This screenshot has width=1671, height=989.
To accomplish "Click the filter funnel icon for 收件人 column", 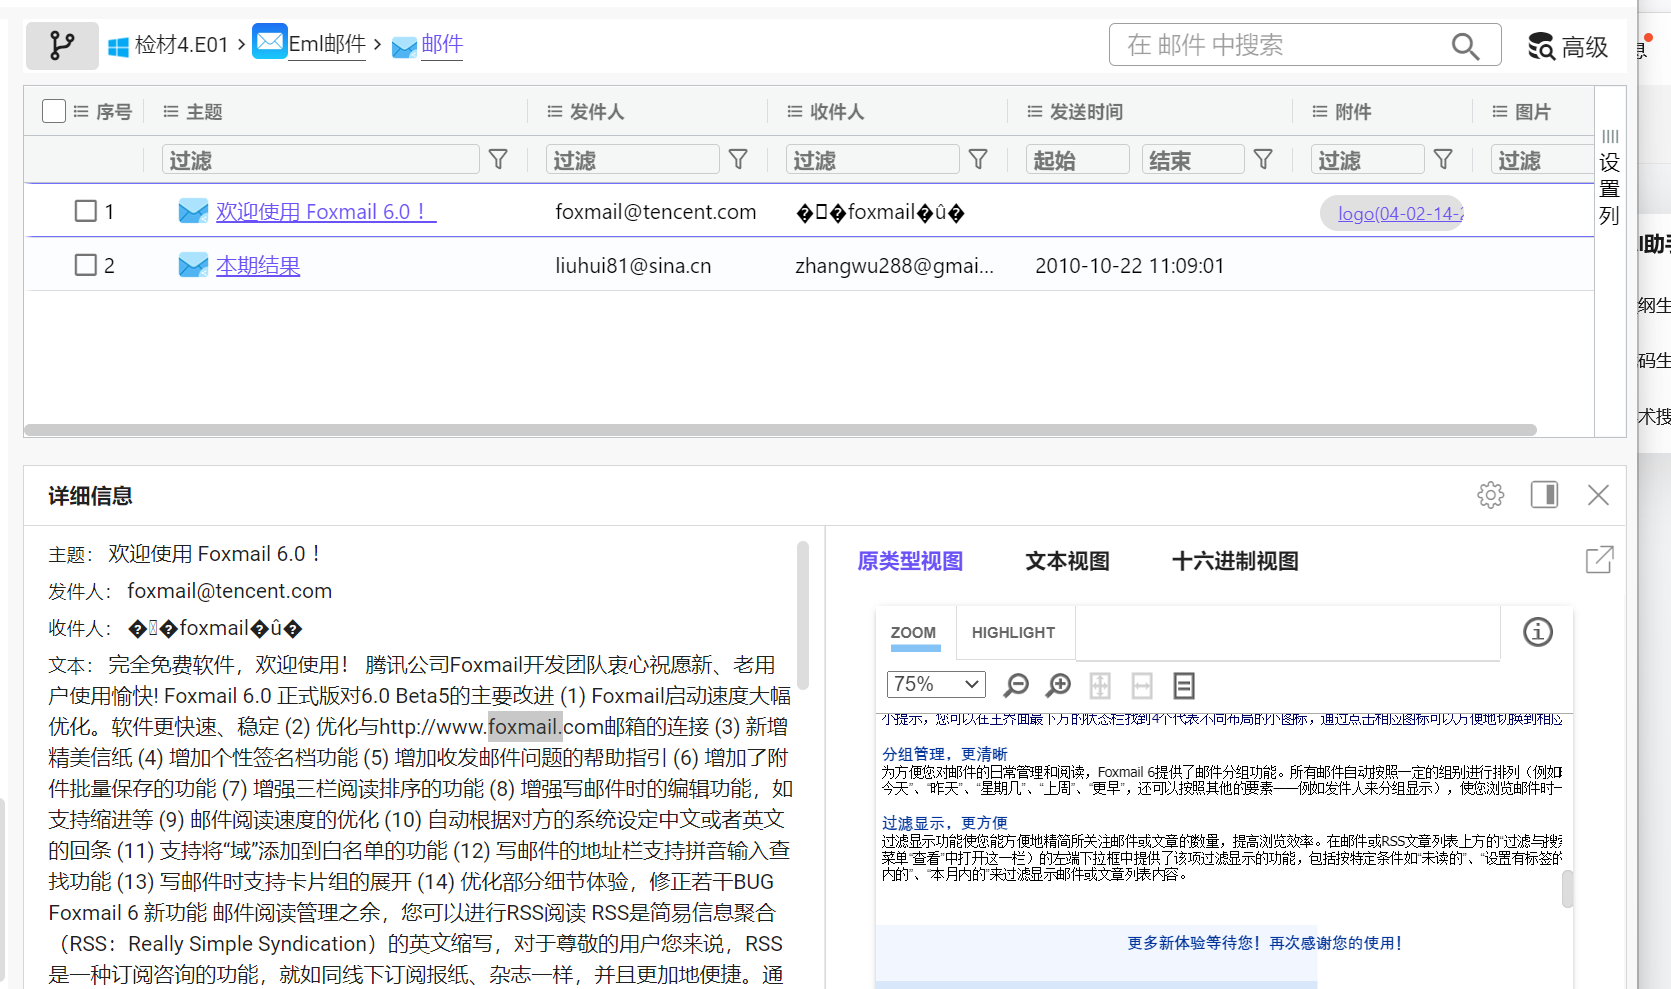I will pyautogui.click(x=978, y=160).
